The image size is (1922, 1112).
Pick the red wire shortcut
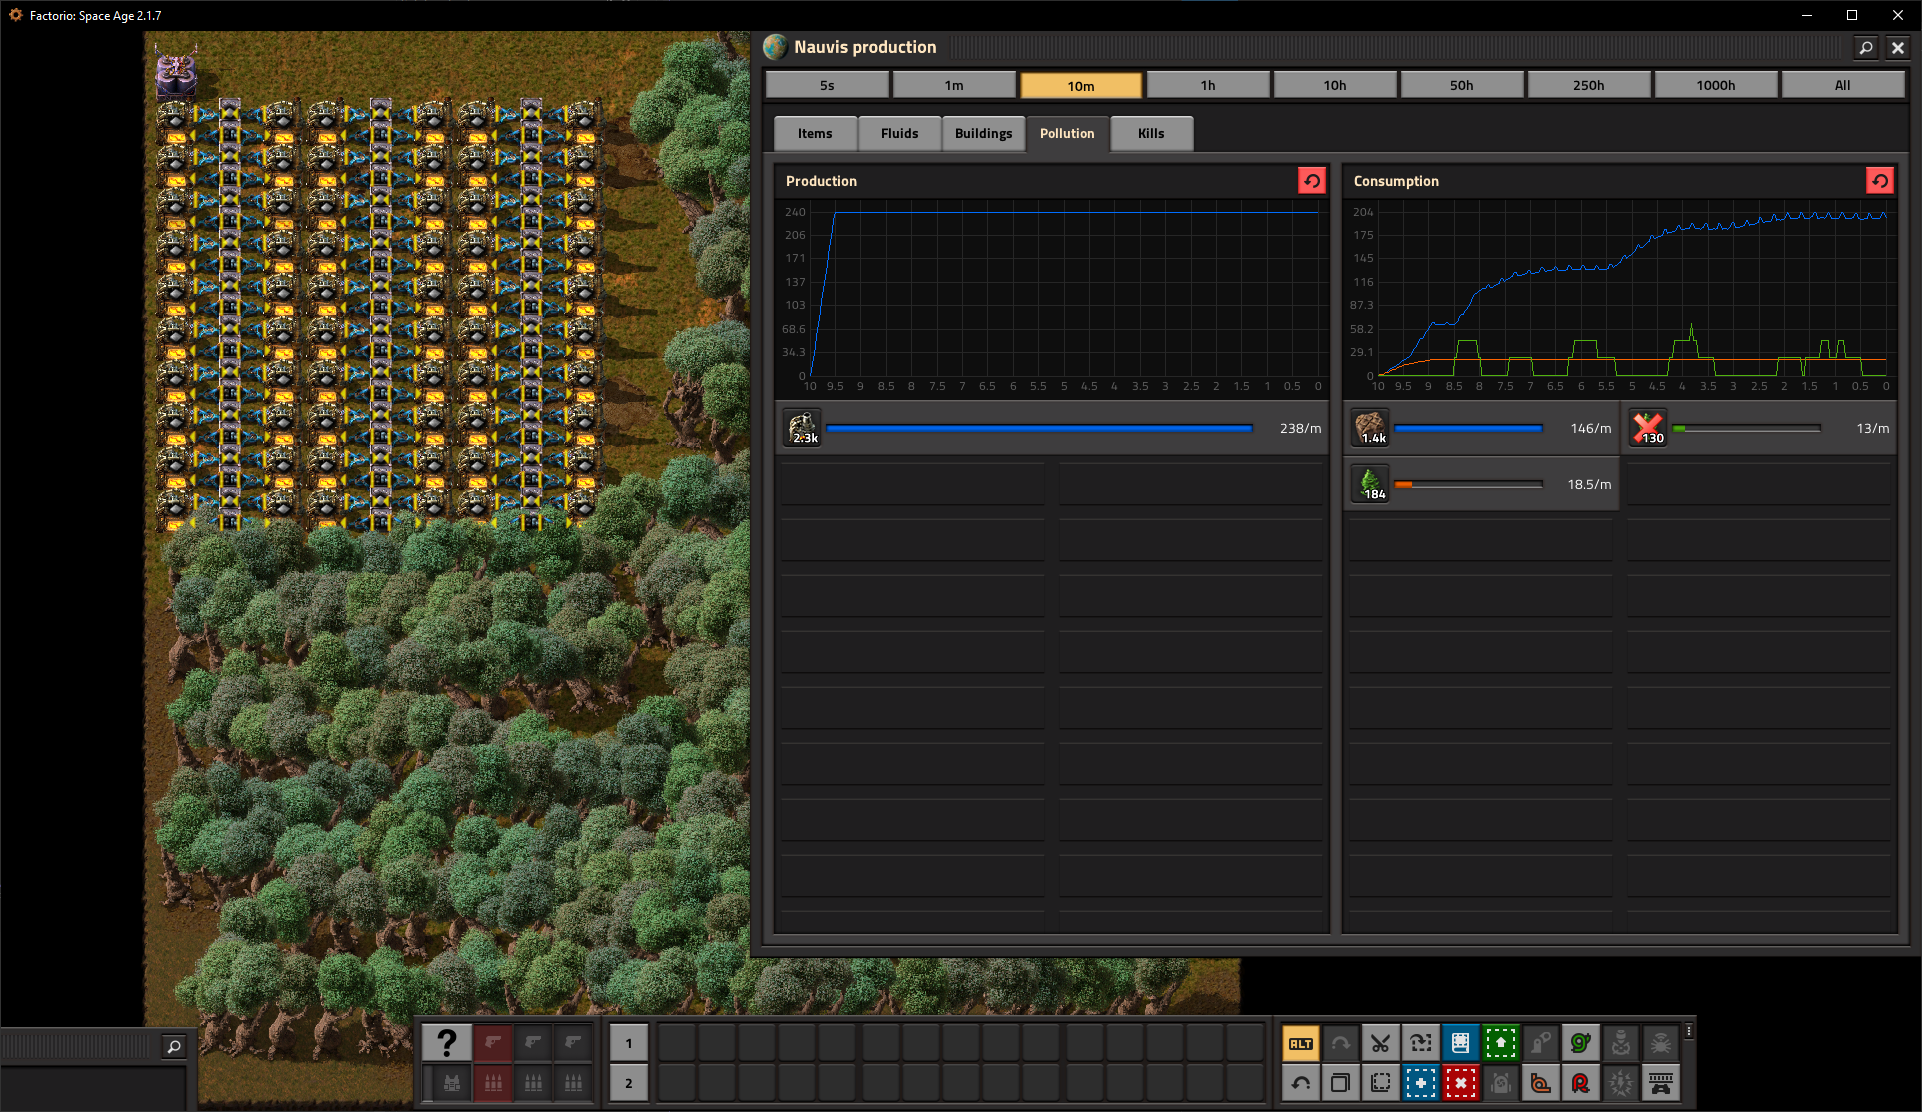[x=1580, y=1083]
